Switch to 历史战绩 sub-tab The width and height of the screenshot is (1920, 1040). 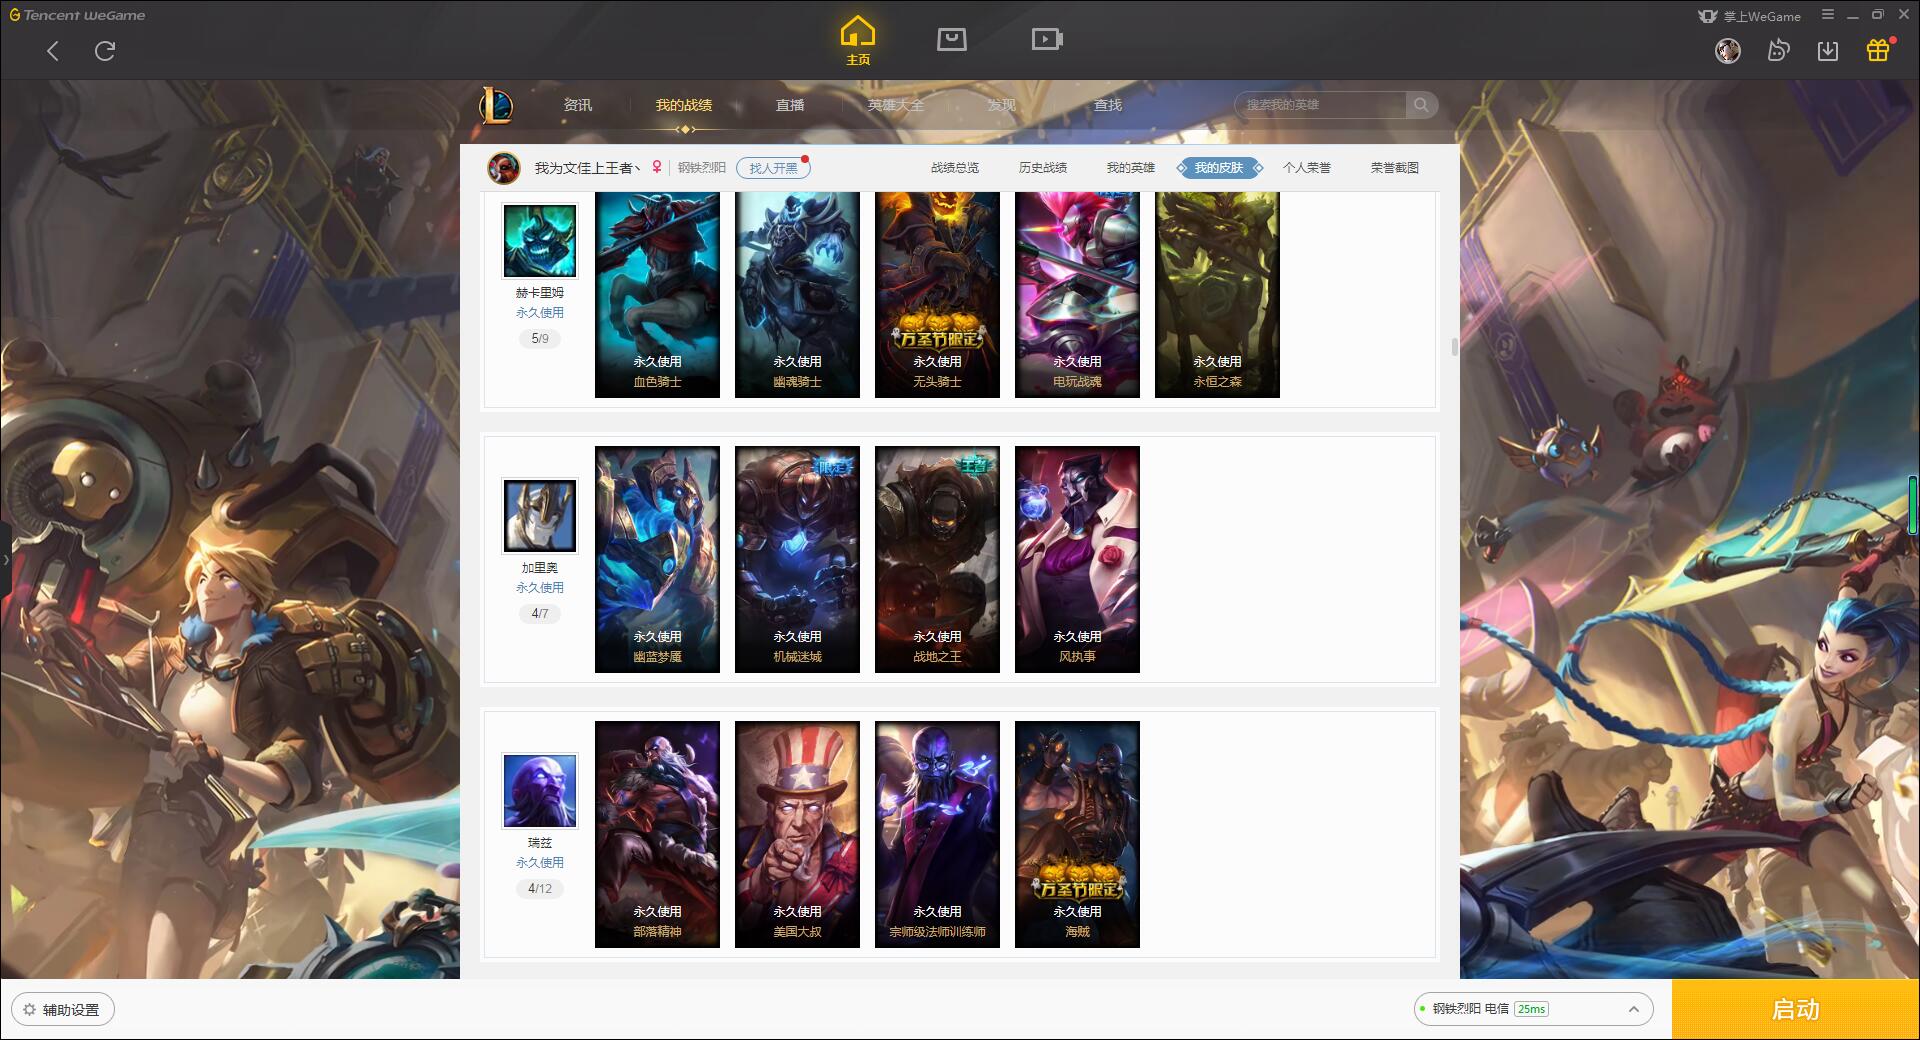pos(1043,168)
